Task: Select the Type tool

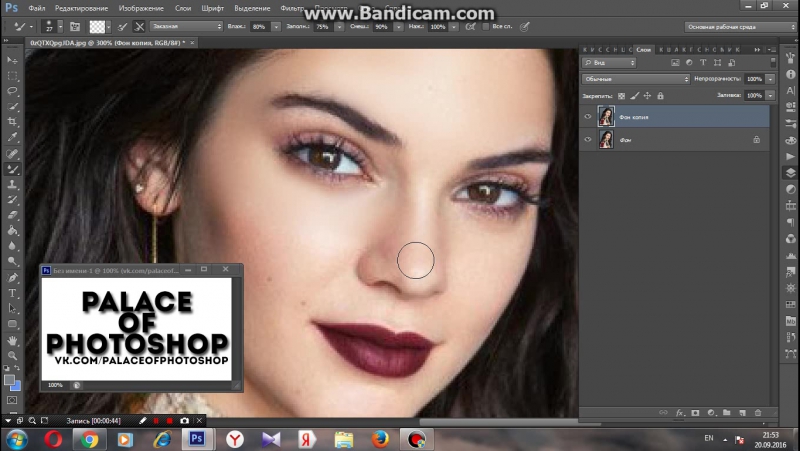Action: (x=12, y=293)
